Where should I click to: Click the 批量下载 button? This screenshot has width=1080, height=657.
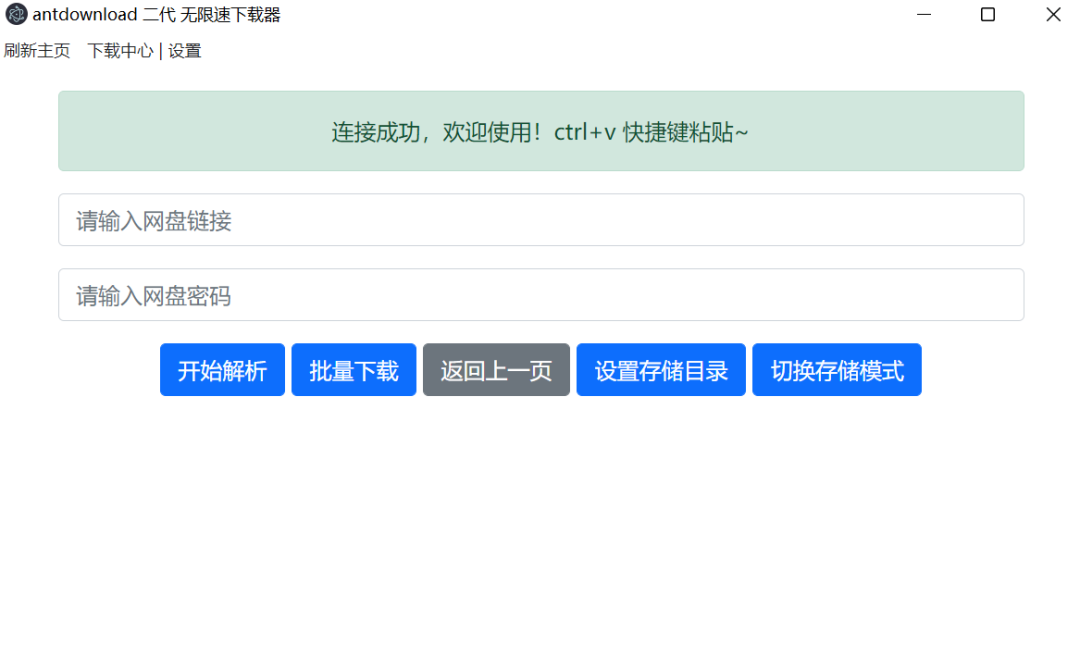tap(353, 370)
